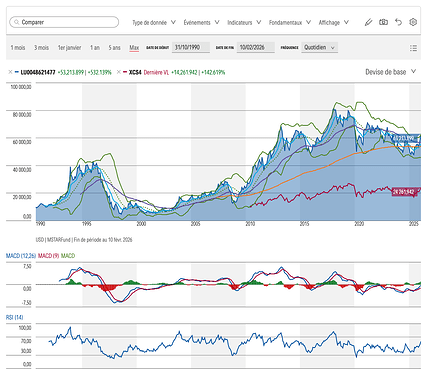Click the blue LU0048621477 legend color marker
The width and height of the screenshot is (426, 375).
[17, 72]
